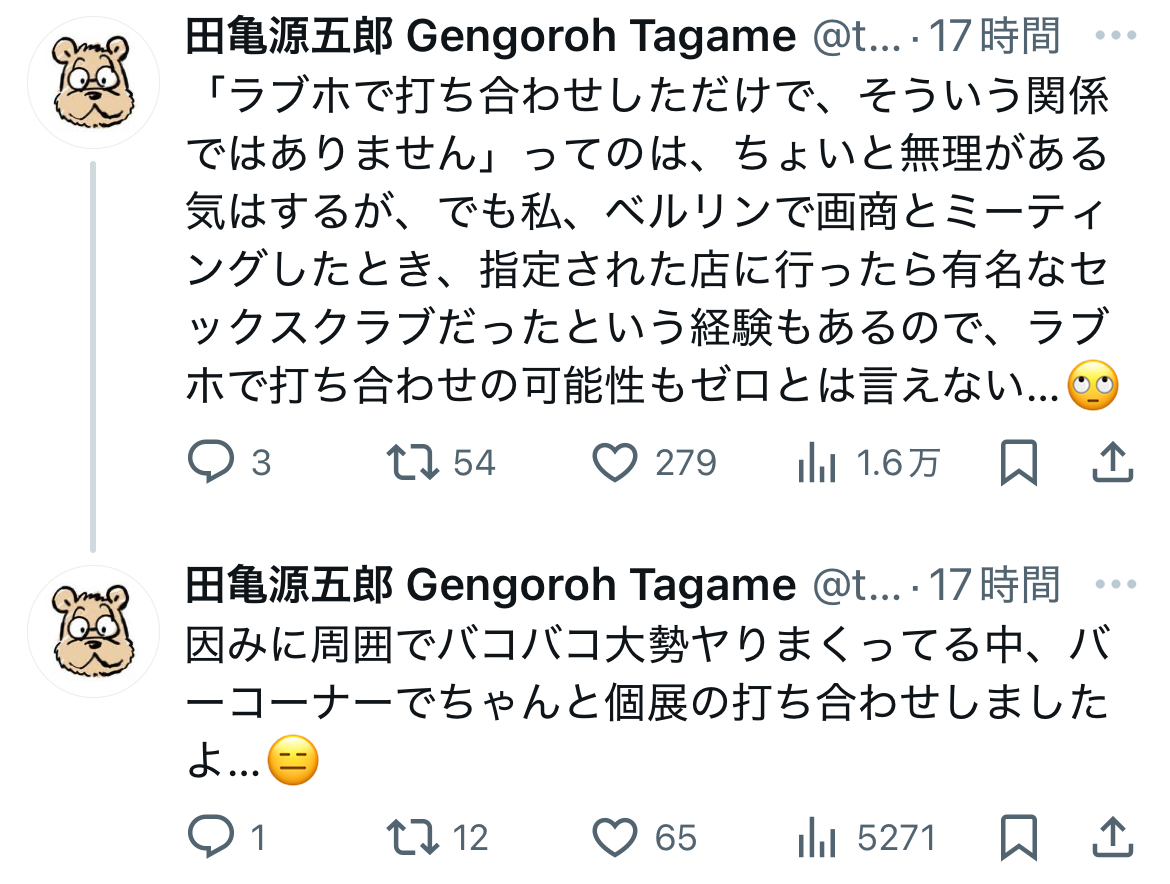Bookmark the second tweet
This screenshot has height=884, width=1170.
(x=1018, y=837)
